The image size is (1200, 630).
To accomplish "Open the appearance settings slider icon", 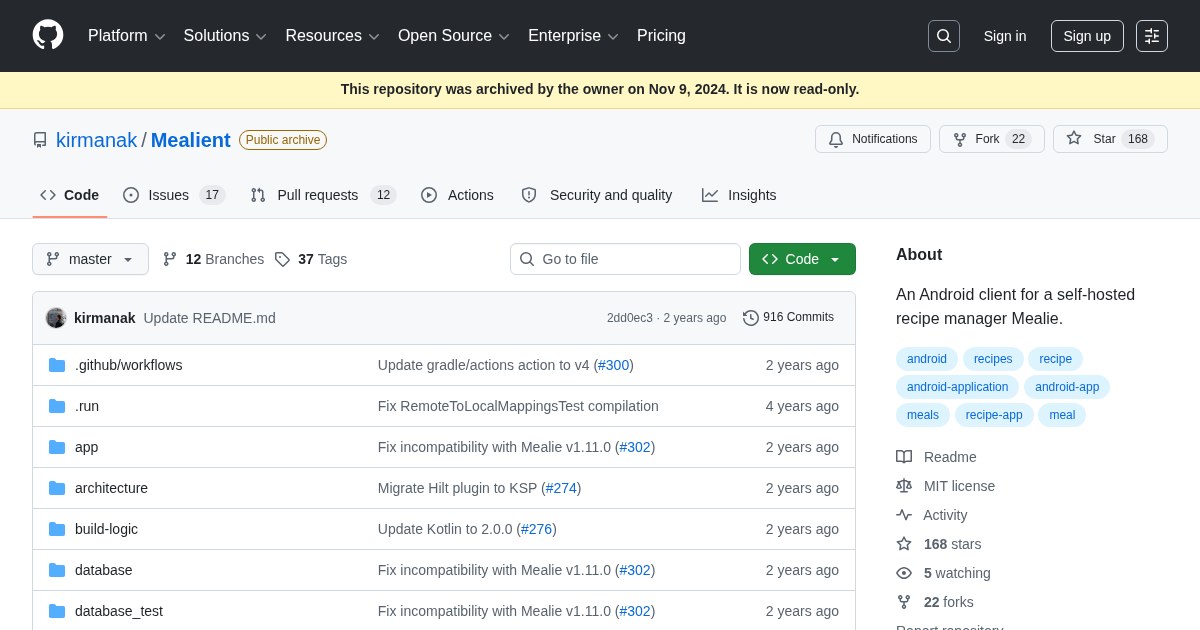I will pos(1152,36).
